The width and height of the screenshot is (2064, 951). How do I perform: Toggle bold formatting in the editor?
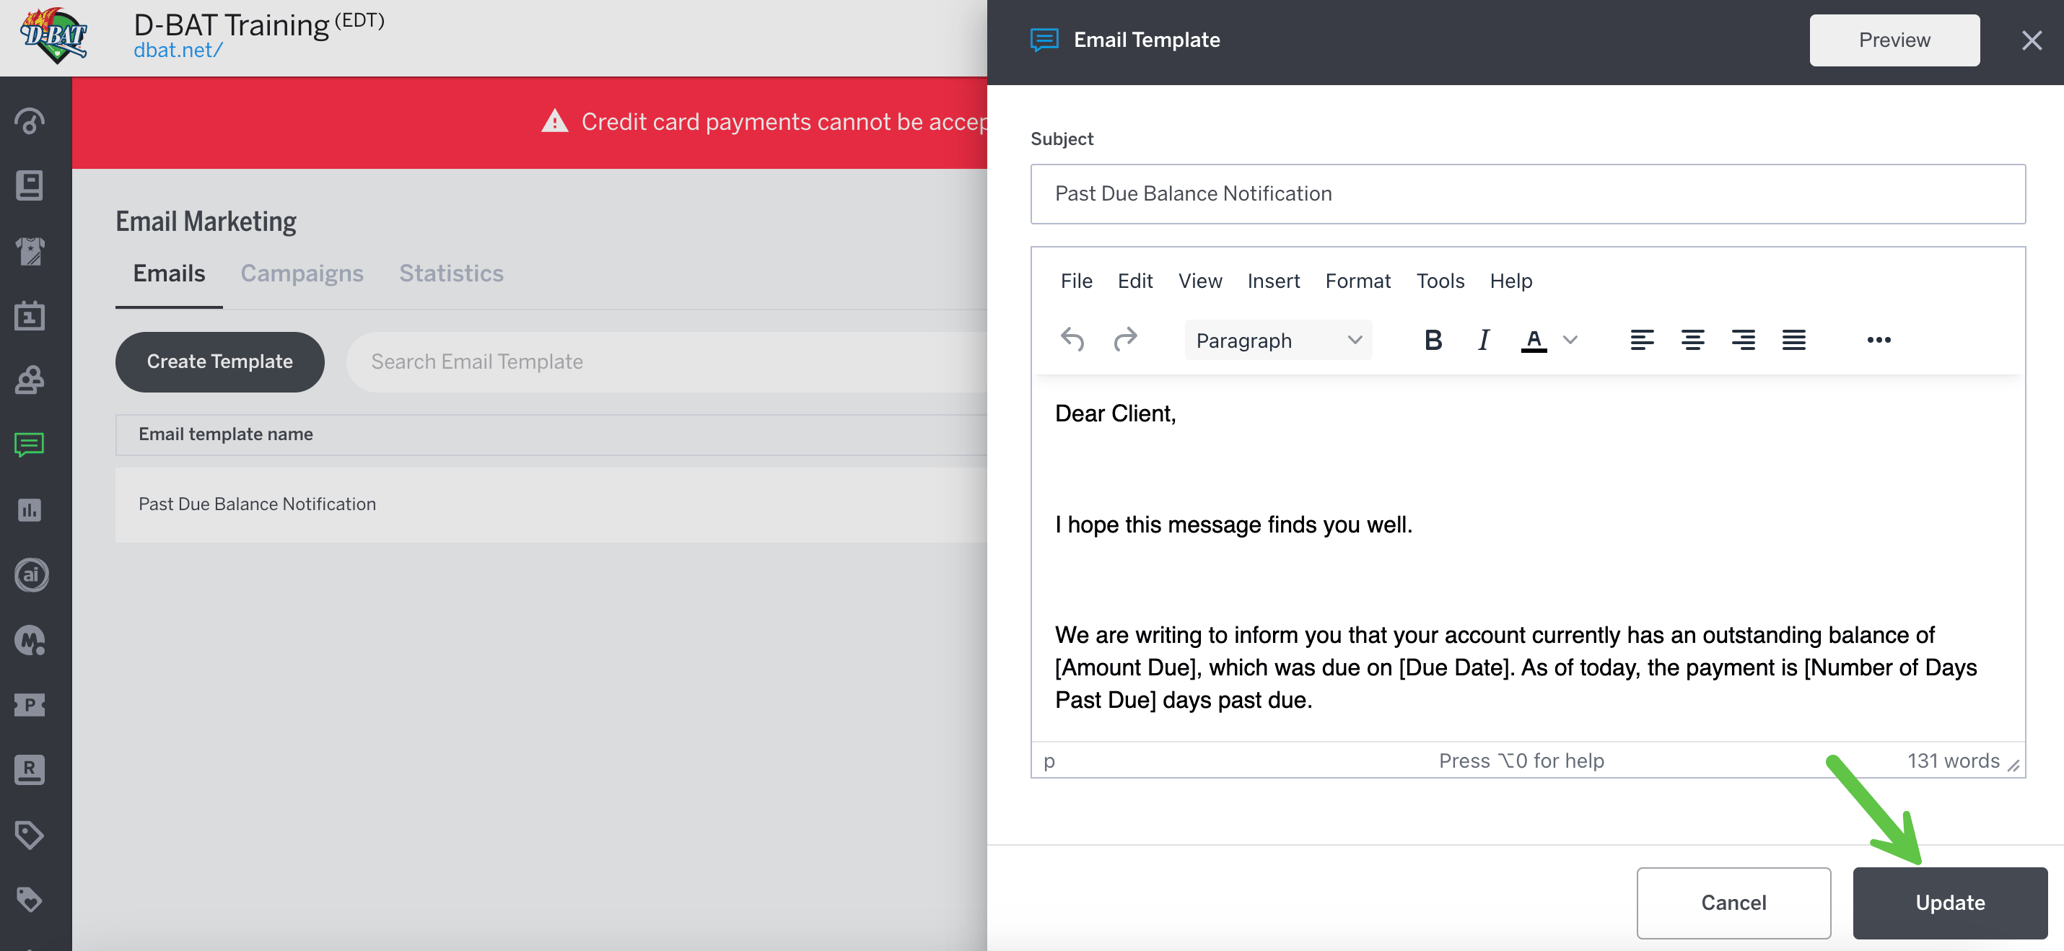tap(1433, 340)
